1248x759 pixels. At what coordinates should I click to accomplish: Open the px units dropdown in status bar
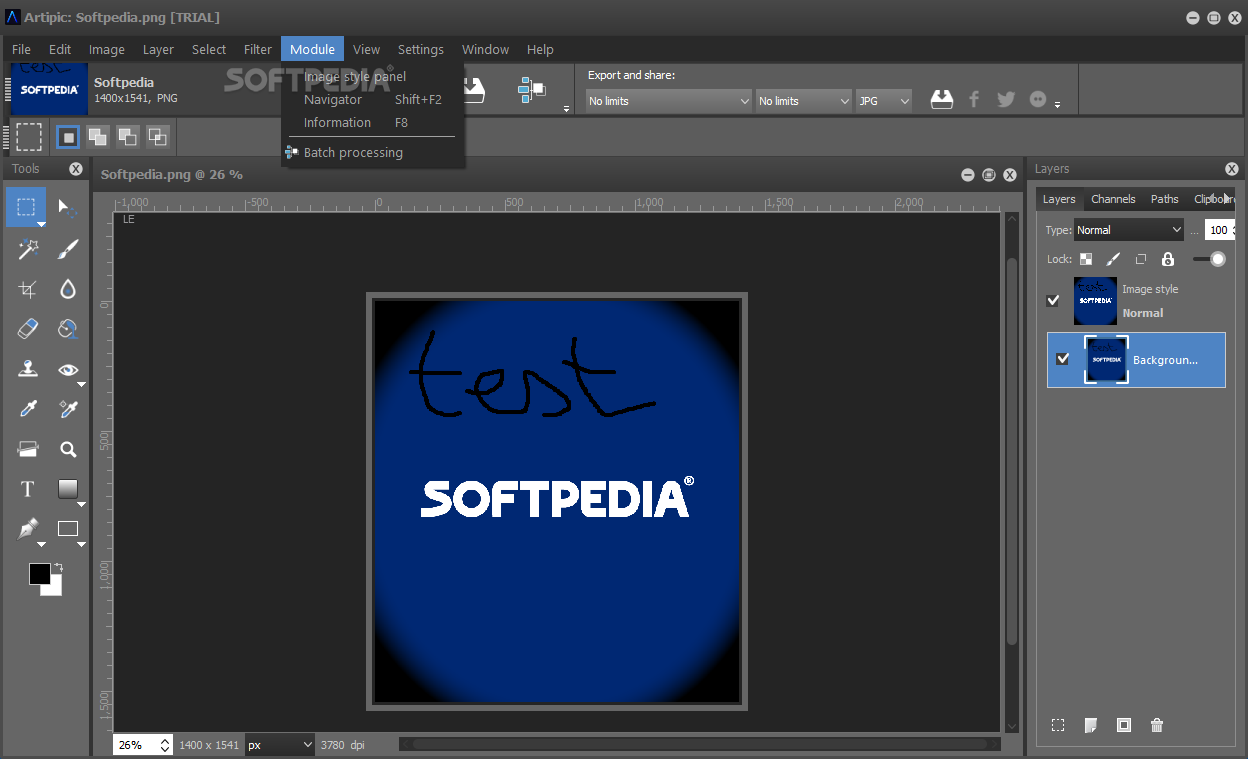(x=280, y=745)
